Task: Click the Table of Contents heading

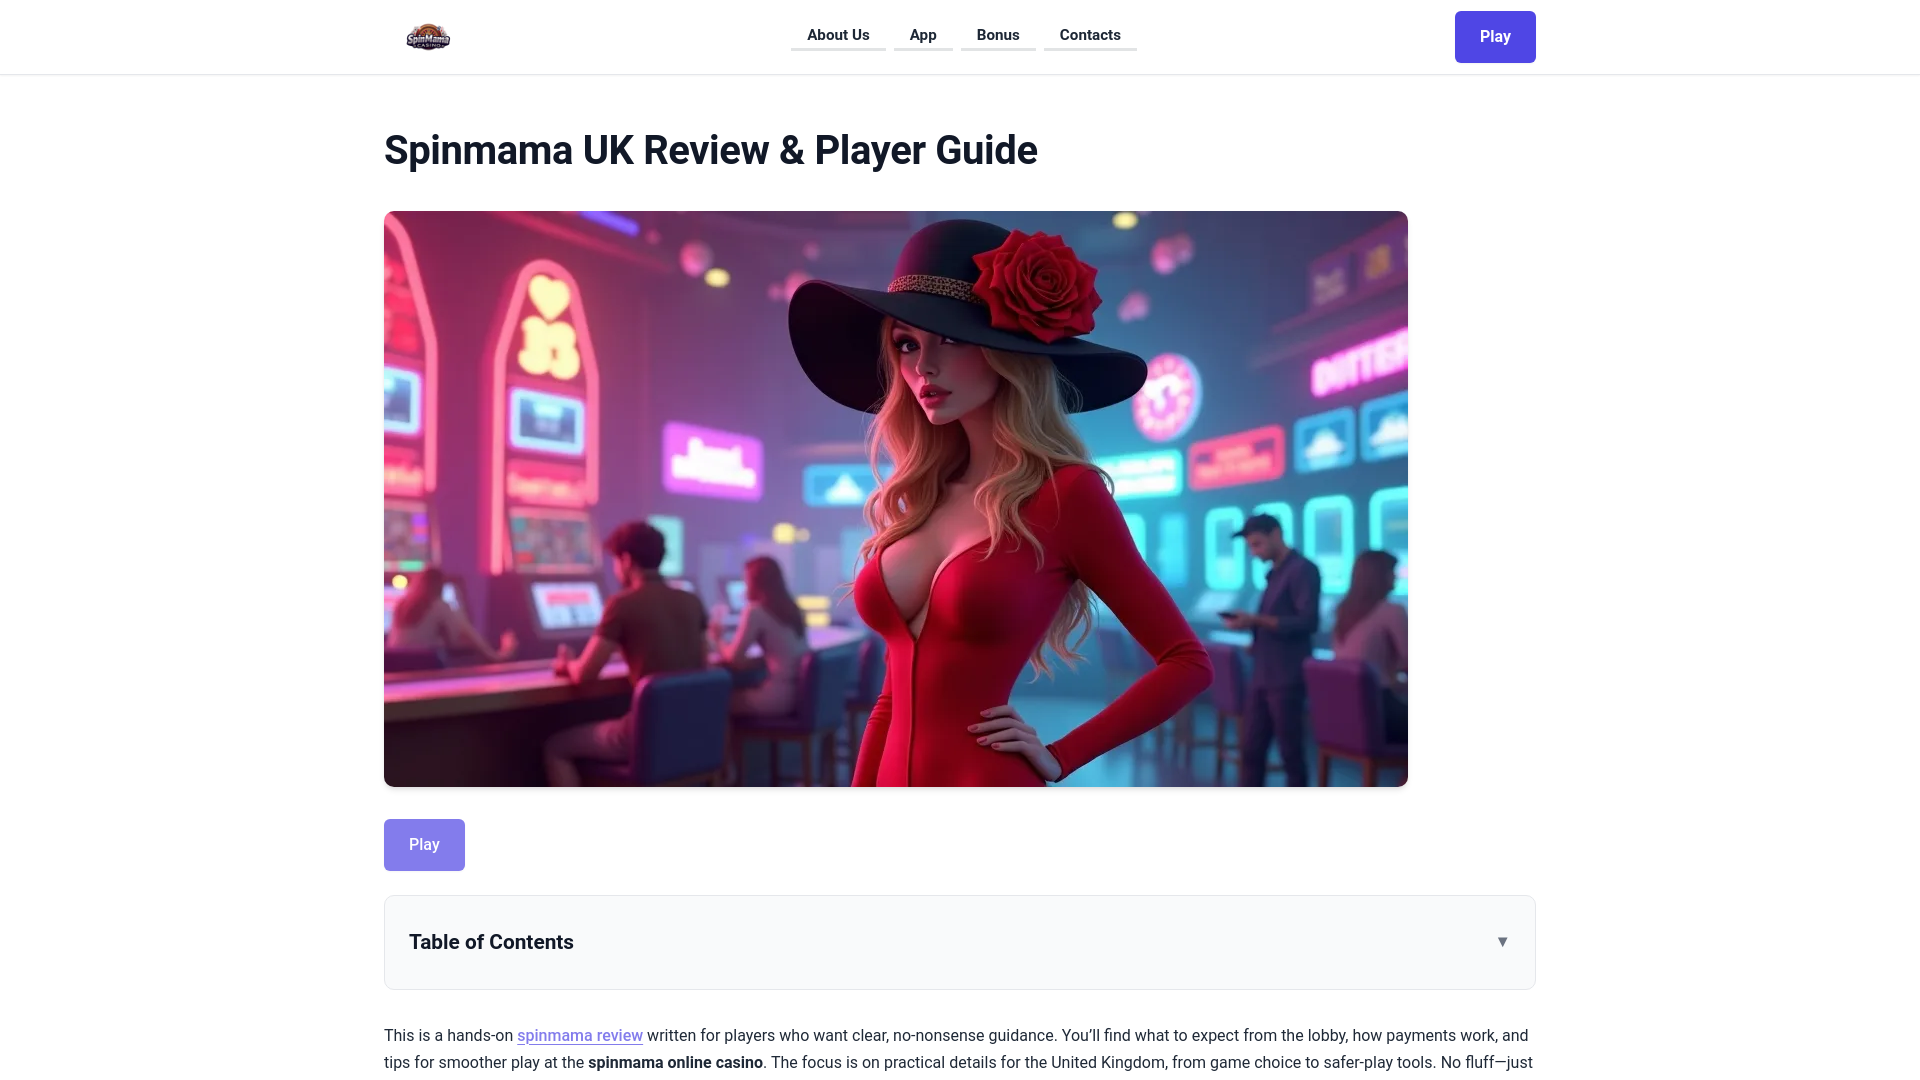Action: (491, 942)
